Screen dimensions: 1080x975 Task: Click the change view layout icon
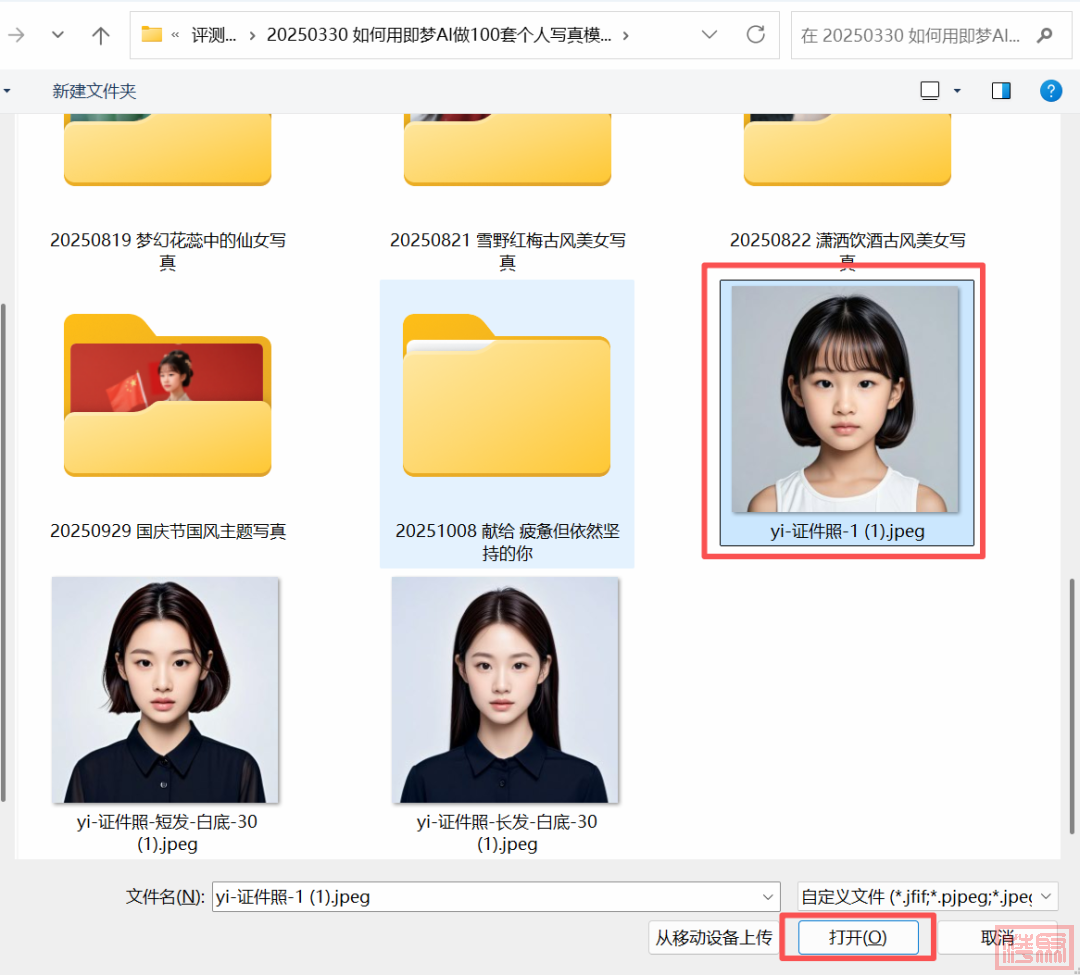[x=930, y=91]
